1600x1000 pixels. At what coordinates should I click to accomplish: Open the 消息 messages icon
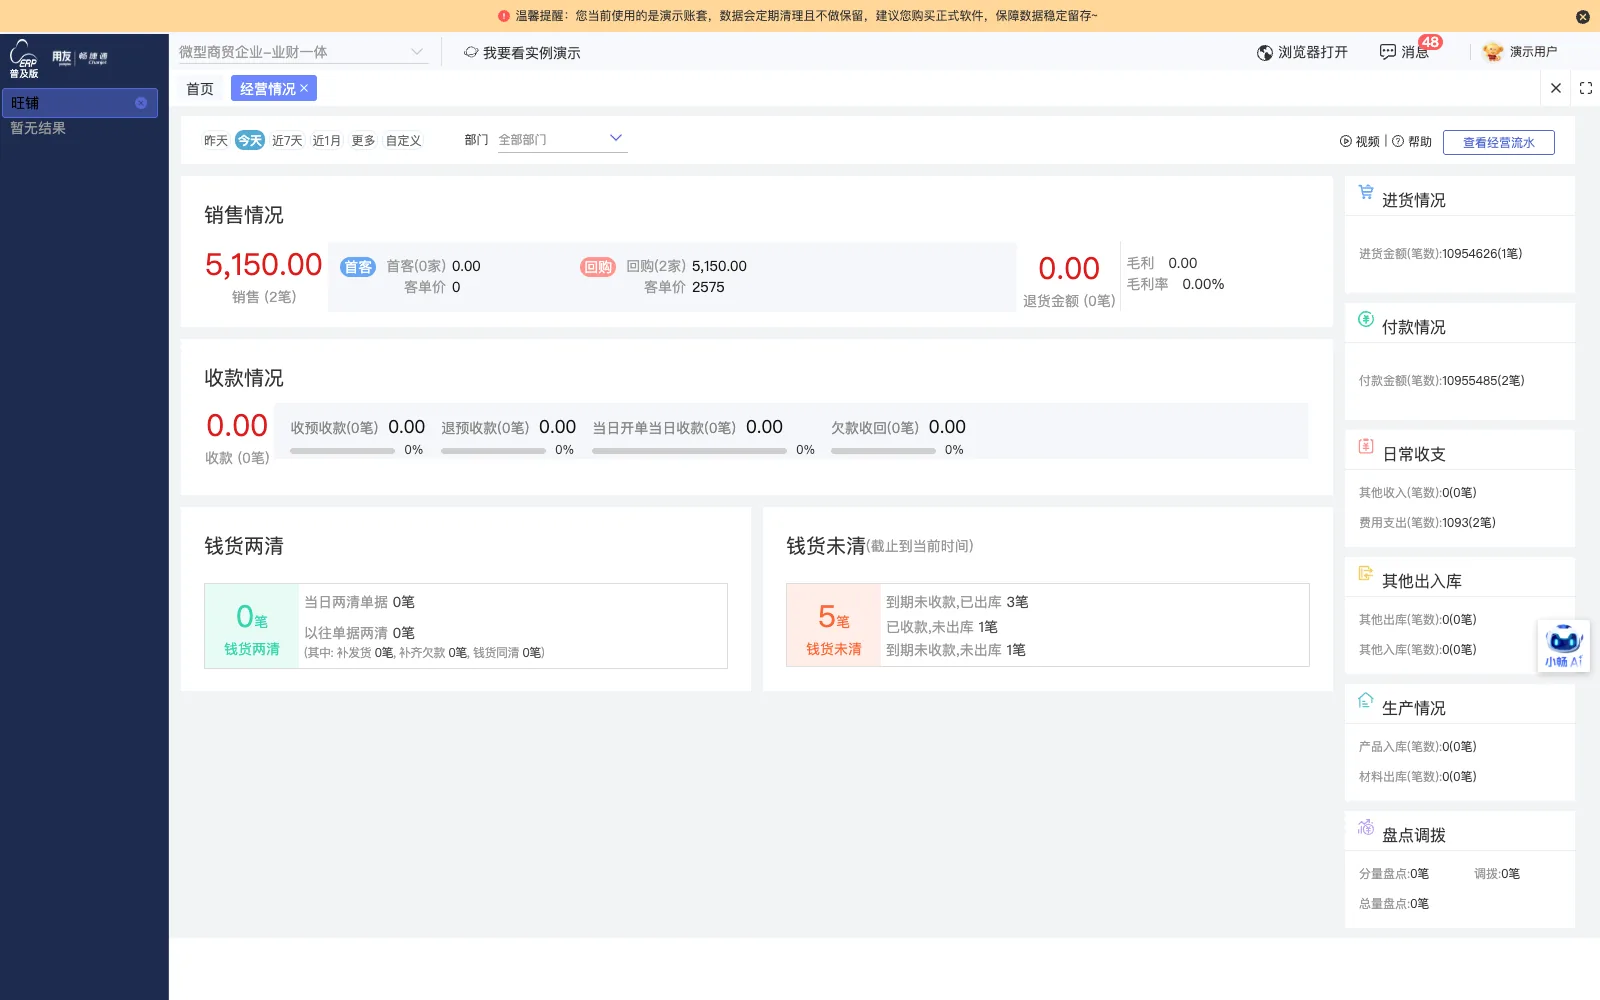point(1388,52)
